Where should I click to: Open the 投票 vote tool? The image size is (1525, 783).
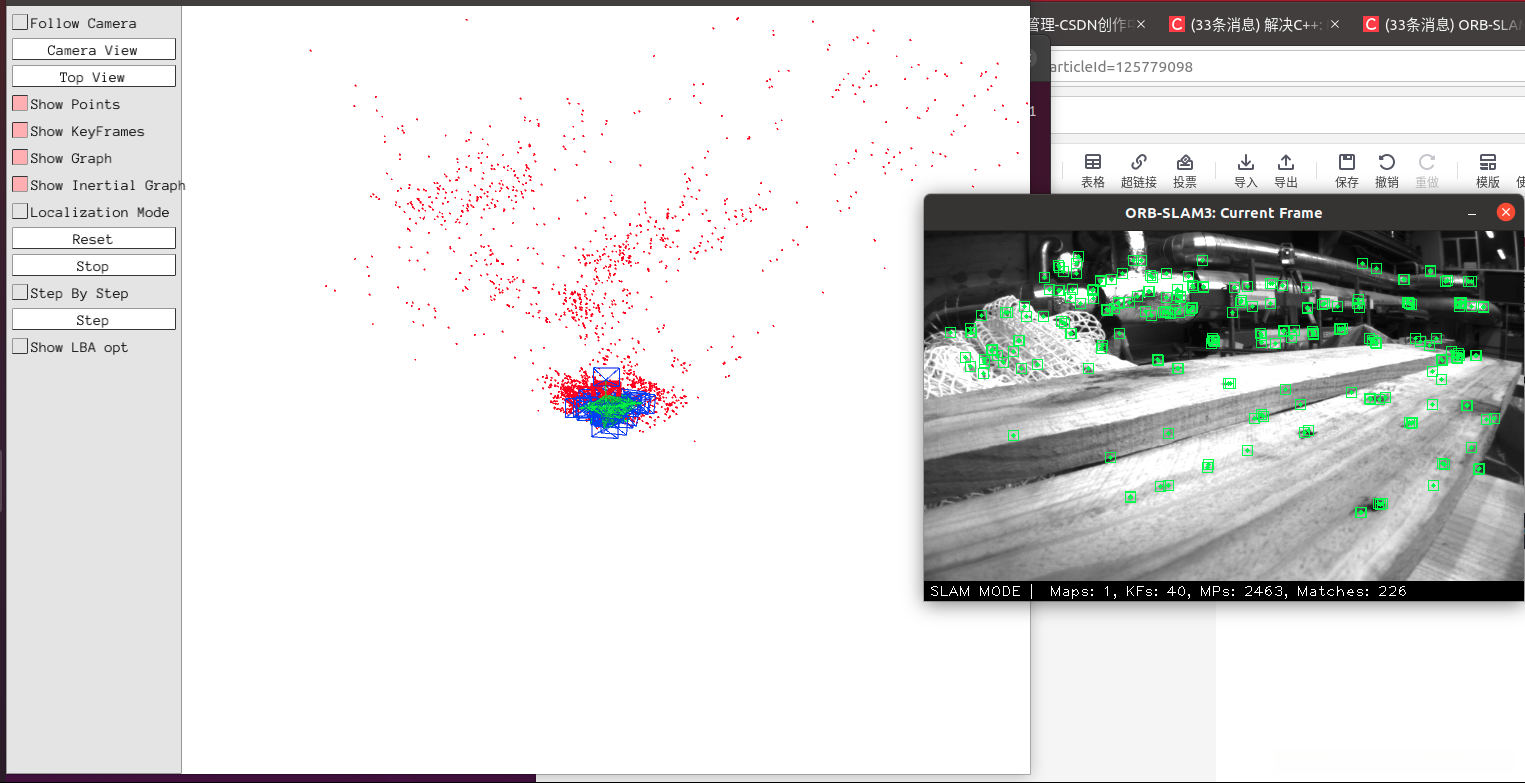click(1185, 171)
